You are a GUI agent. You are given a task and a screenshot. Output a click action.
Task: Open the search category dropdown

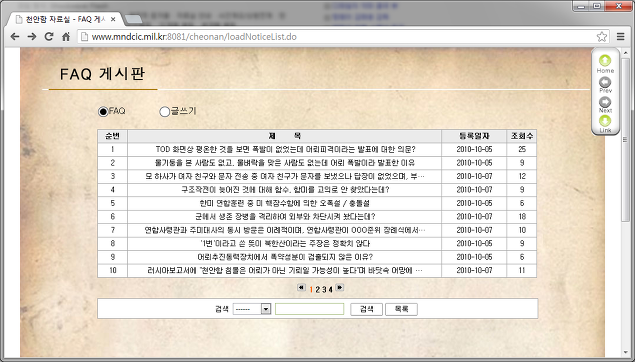[x=252, y=309]
